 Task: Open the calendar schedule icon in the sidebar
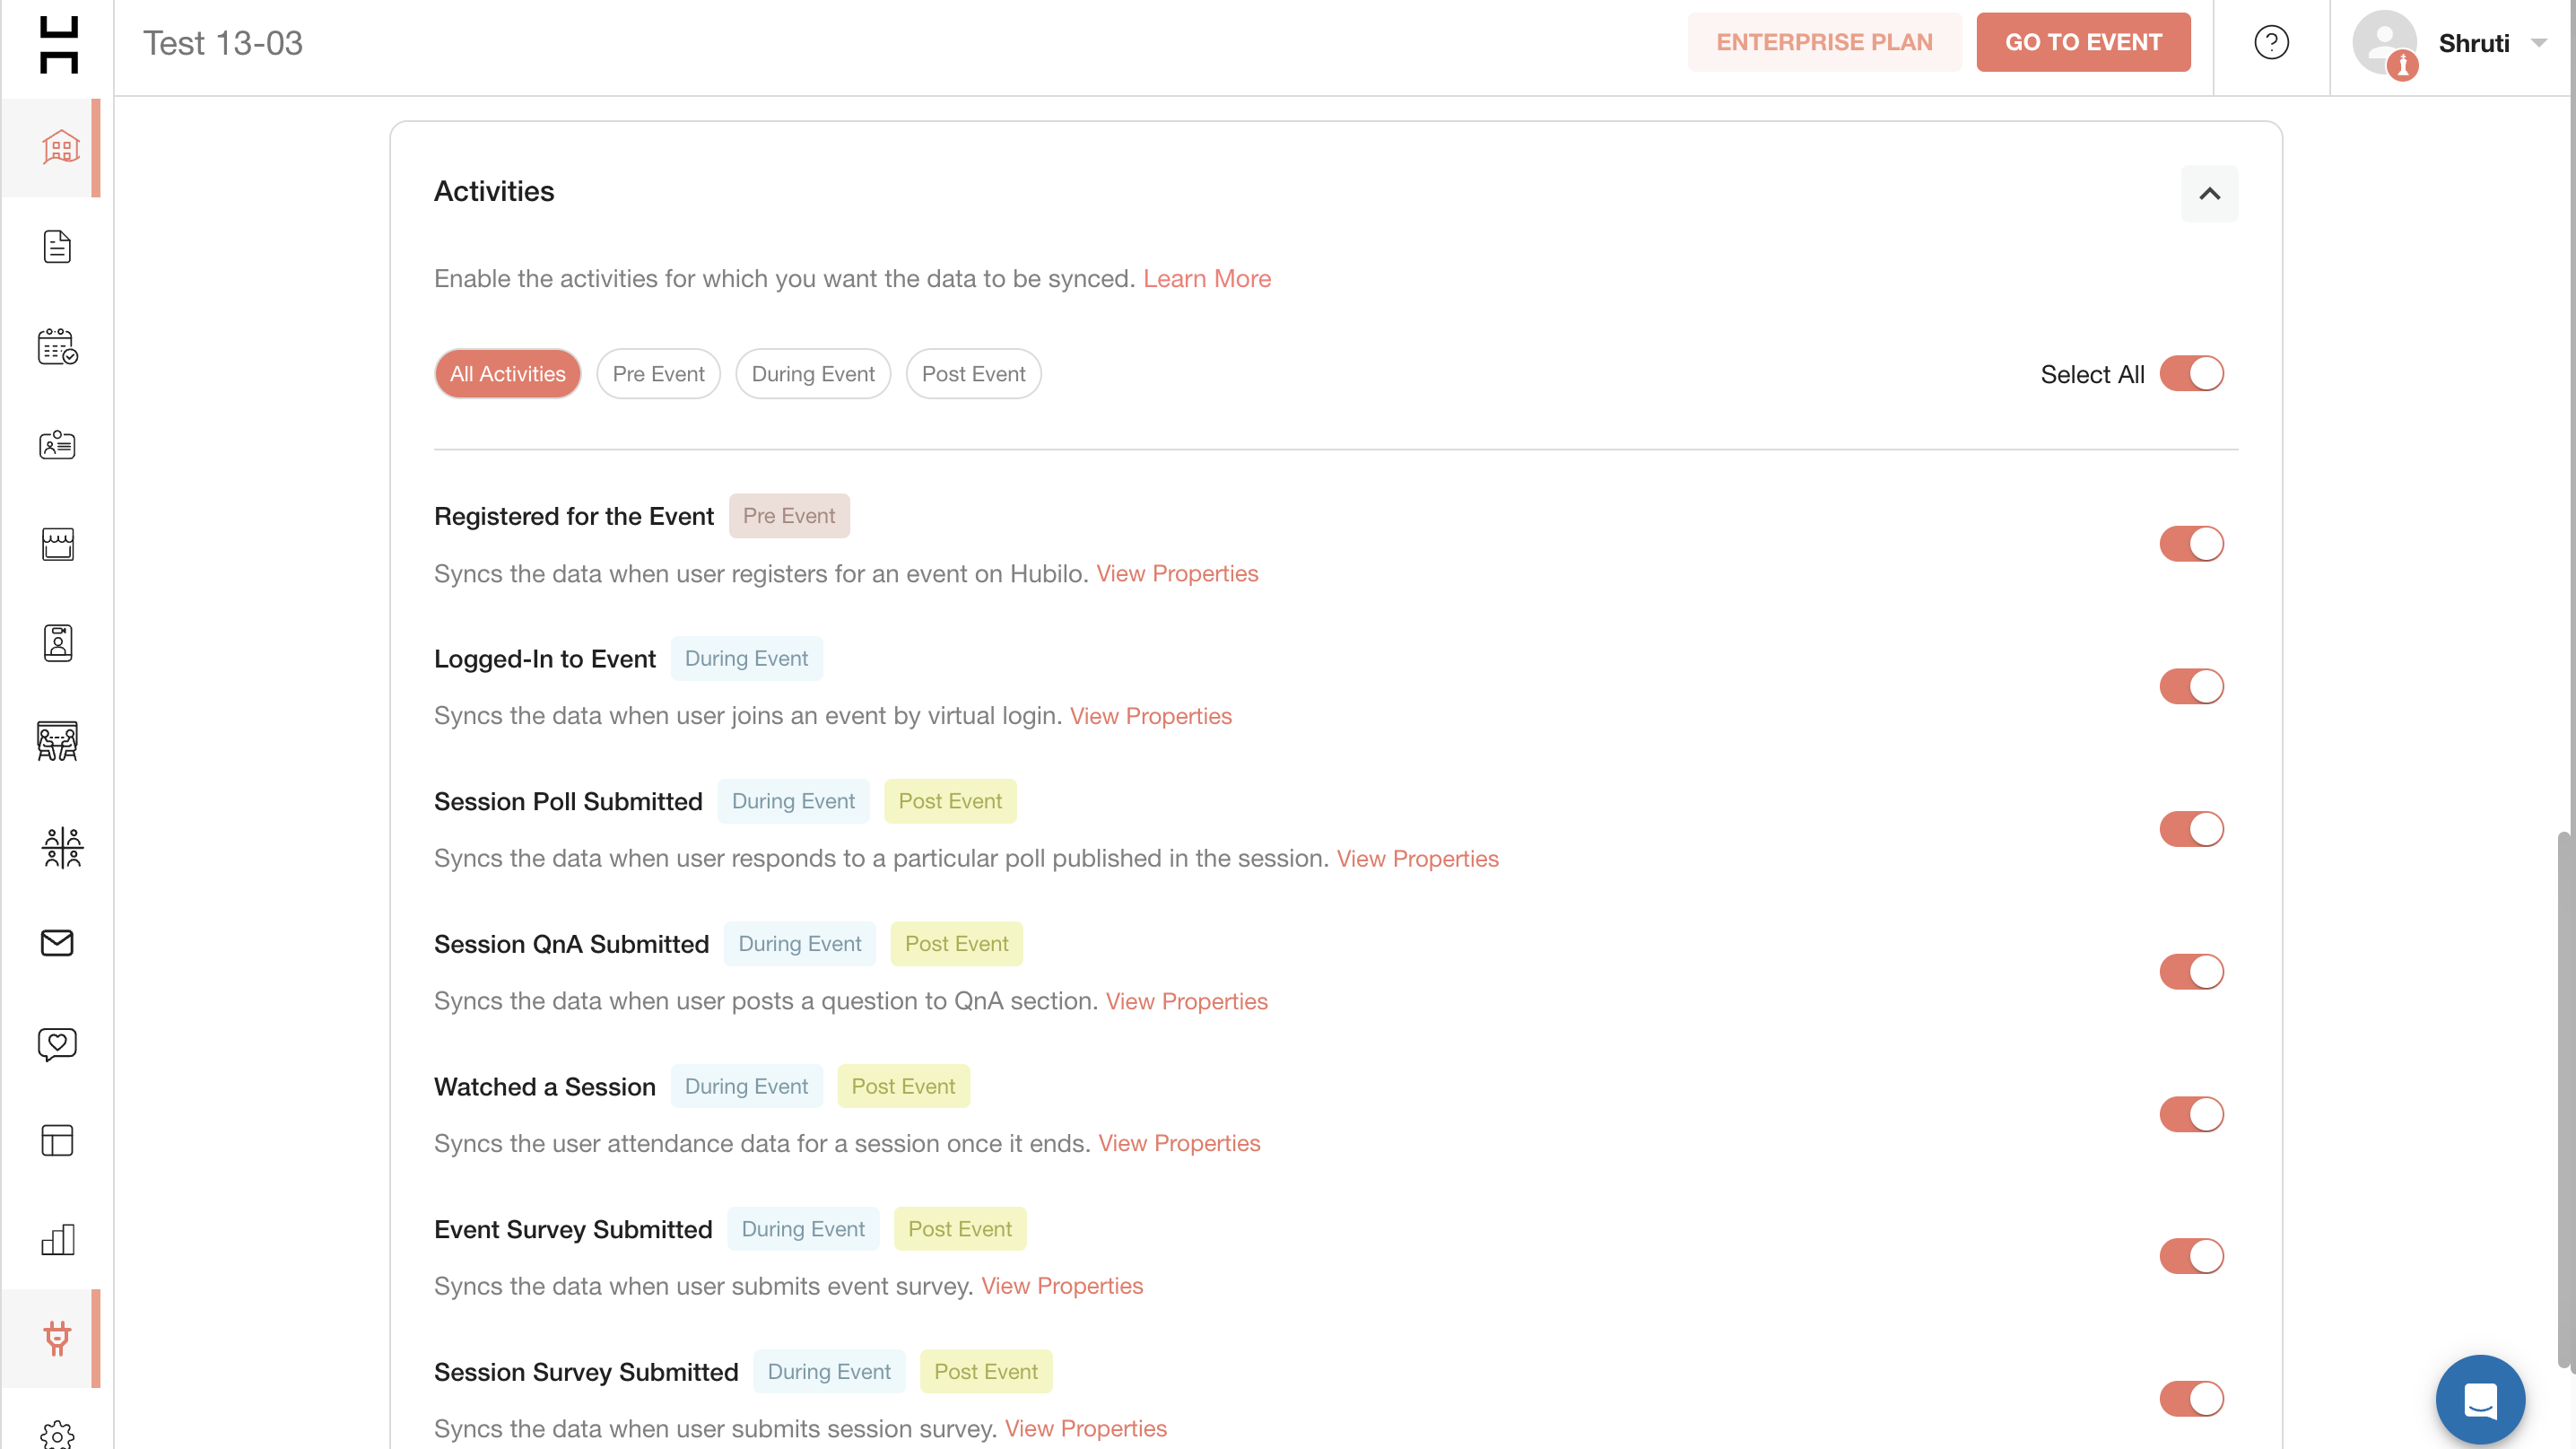[57, 347]
